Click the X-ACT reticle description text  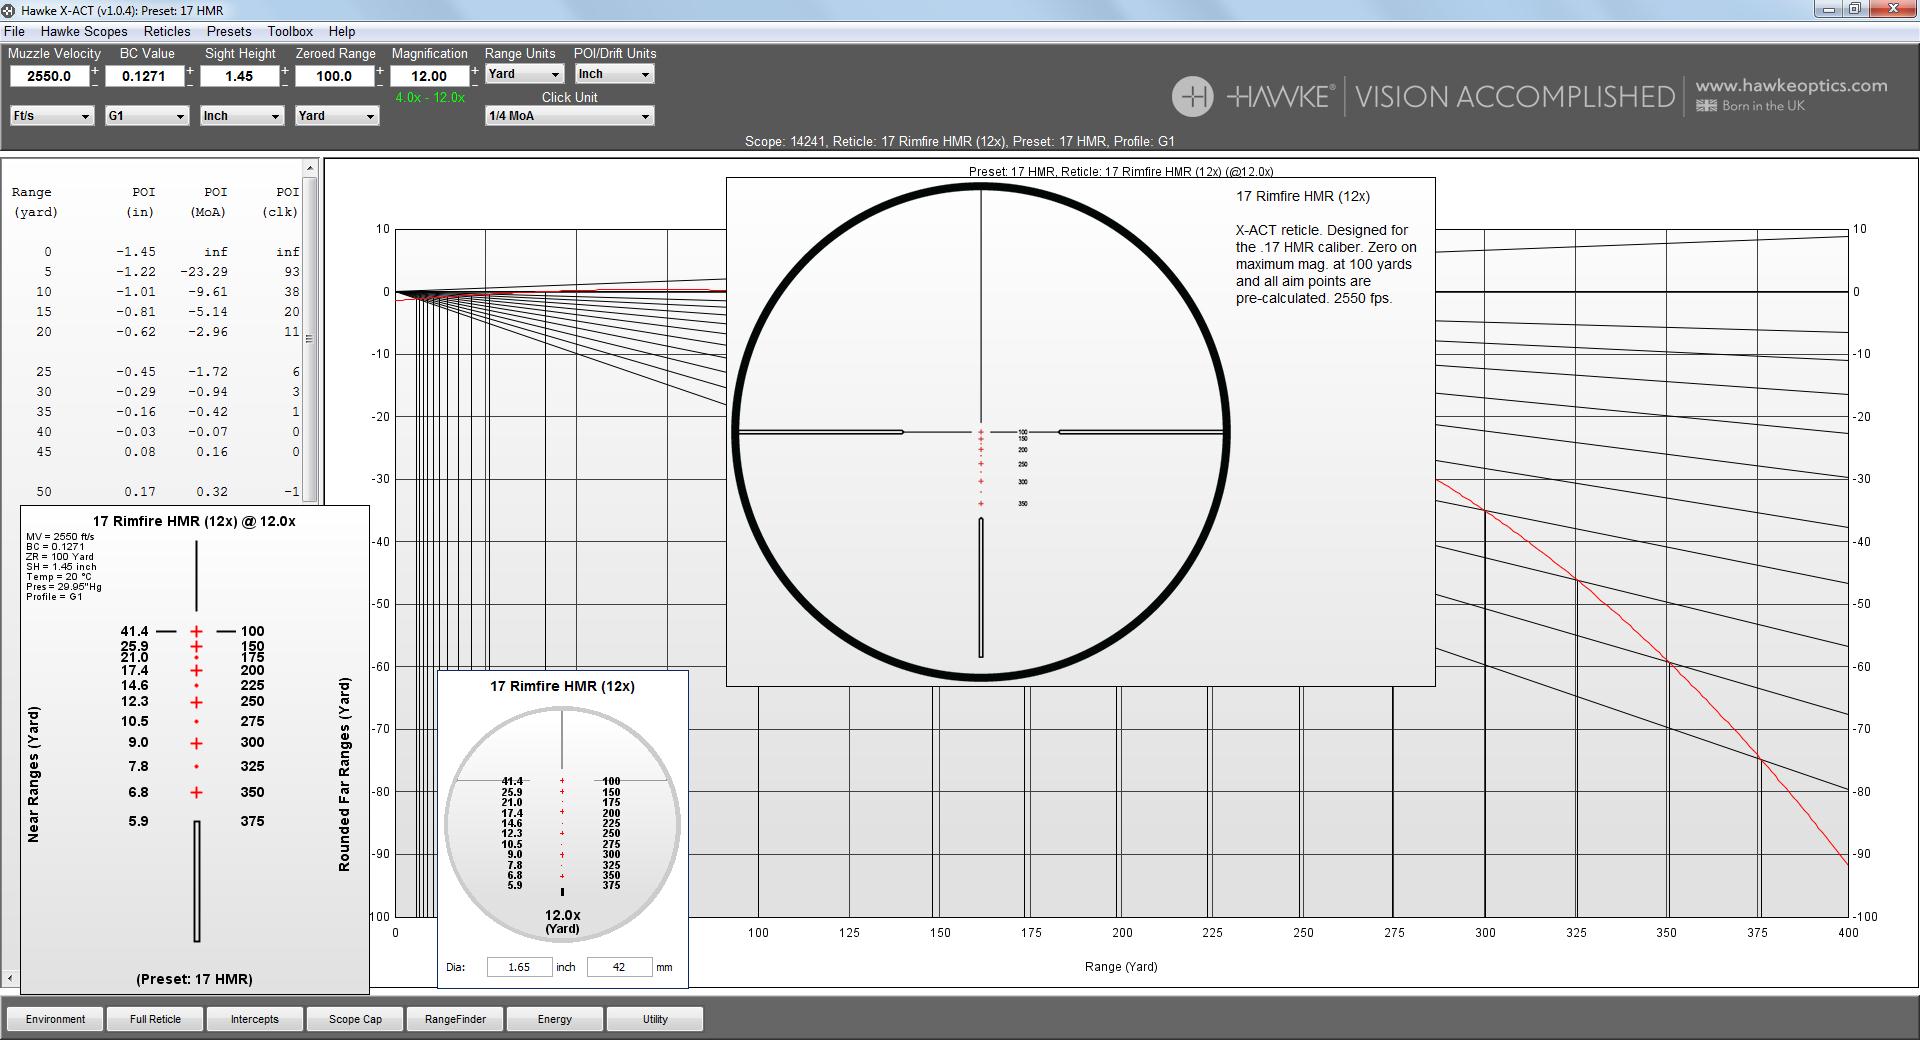[x=1326, y=264]
